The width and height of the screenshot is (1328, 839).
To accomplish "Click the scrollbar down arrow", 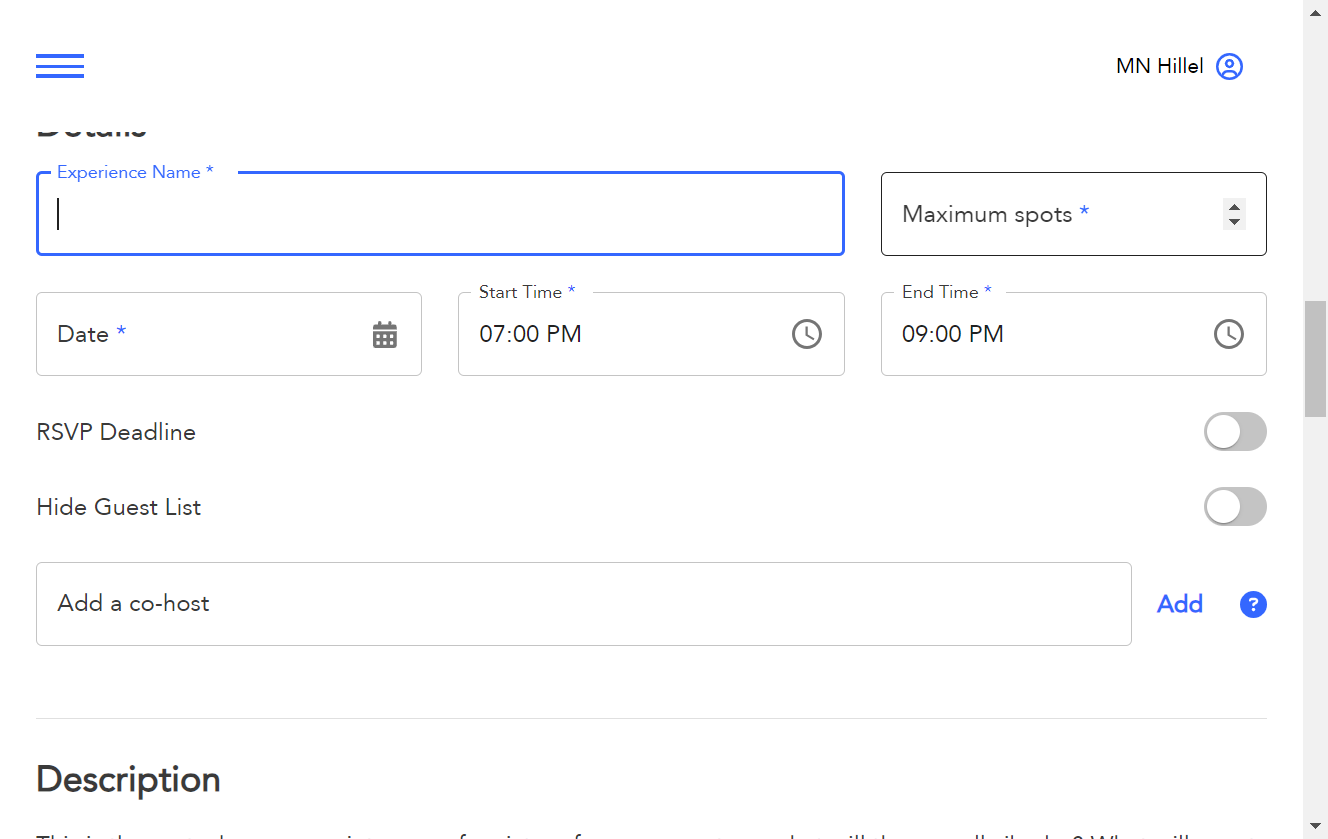I will point(1316,827).
